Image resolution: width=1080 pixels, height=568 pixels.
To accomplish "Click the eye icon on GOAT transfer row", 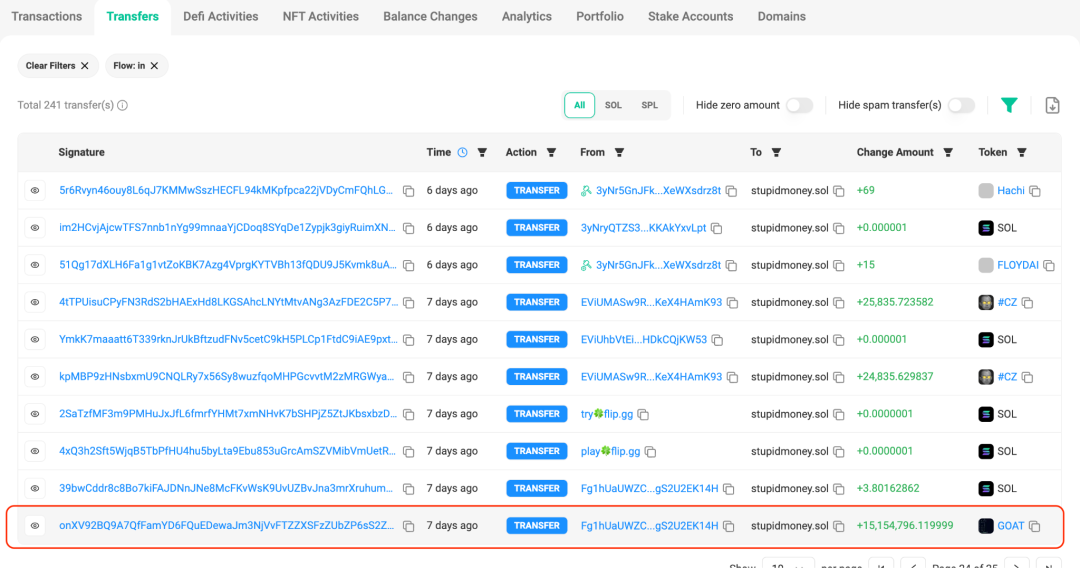I will pos(35,526).
